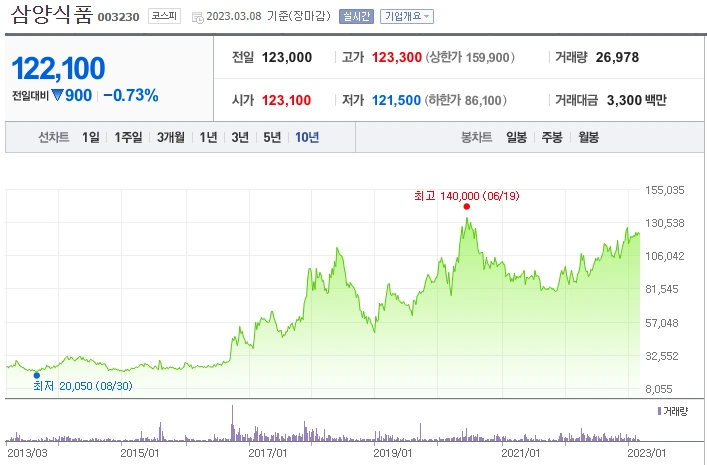Viewport: 707px width, 465px height.
Task: Click the 삼양식품 stock title
Action: [51, 14]
